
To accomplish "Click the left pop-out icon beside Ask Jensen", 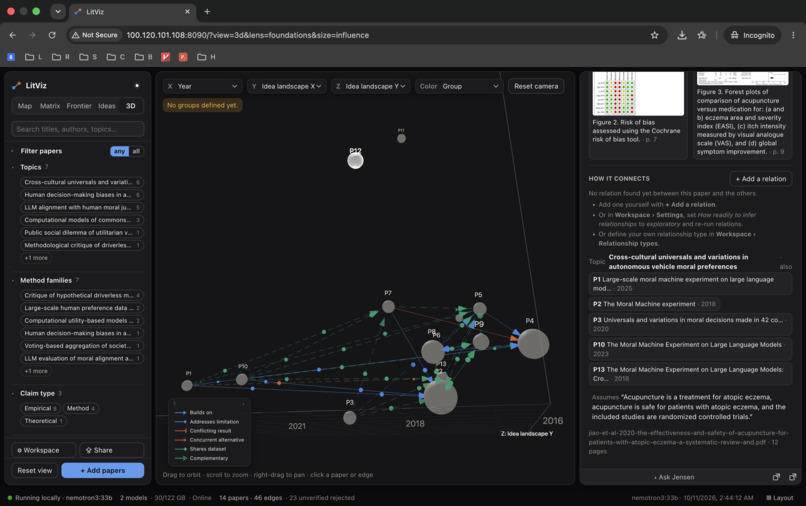I will 776,477.
